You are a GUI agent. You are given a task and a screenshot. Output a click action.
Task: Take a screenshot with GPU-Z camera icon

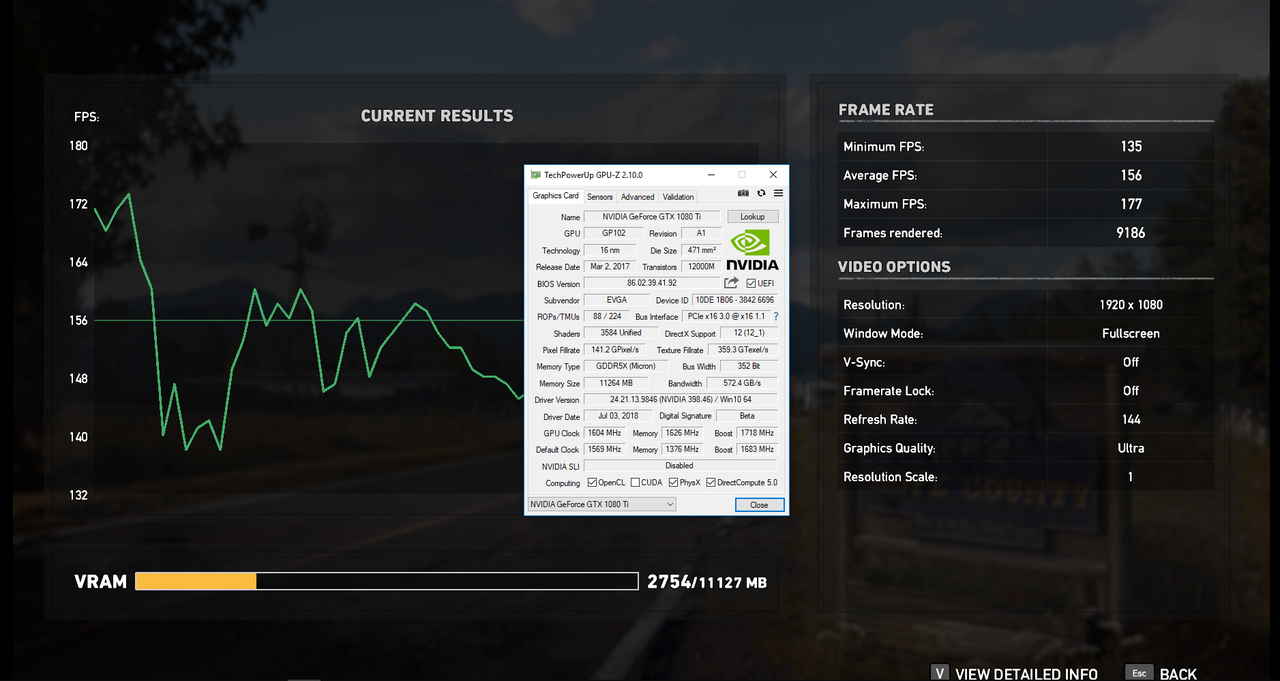point(743,193)
